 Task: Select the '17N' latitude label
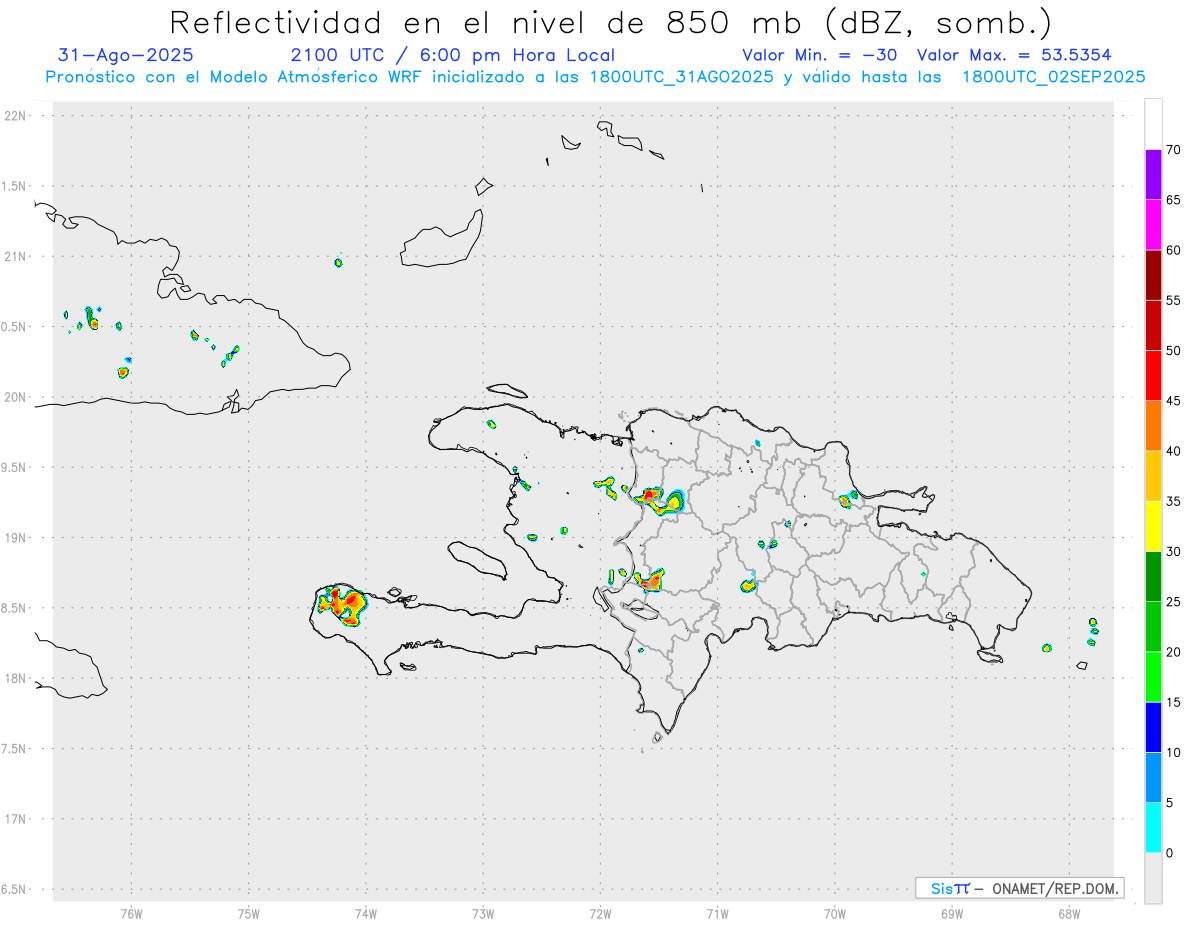tap(17, 819)
